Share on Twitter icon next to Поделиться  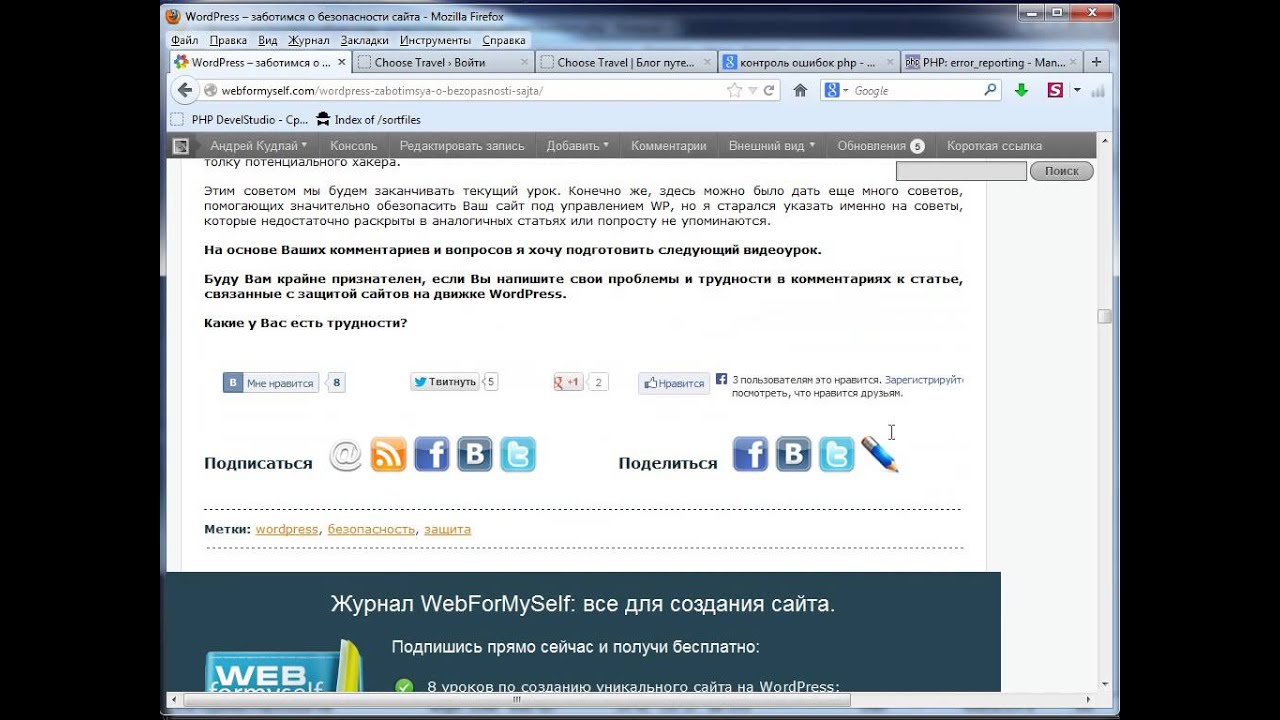837,455
